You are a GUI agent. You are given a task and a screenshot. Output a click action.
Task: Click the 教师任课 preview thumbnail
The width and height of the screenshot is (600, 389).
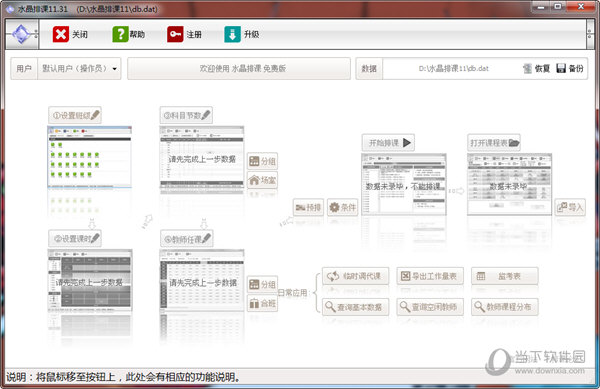point(202,281)
